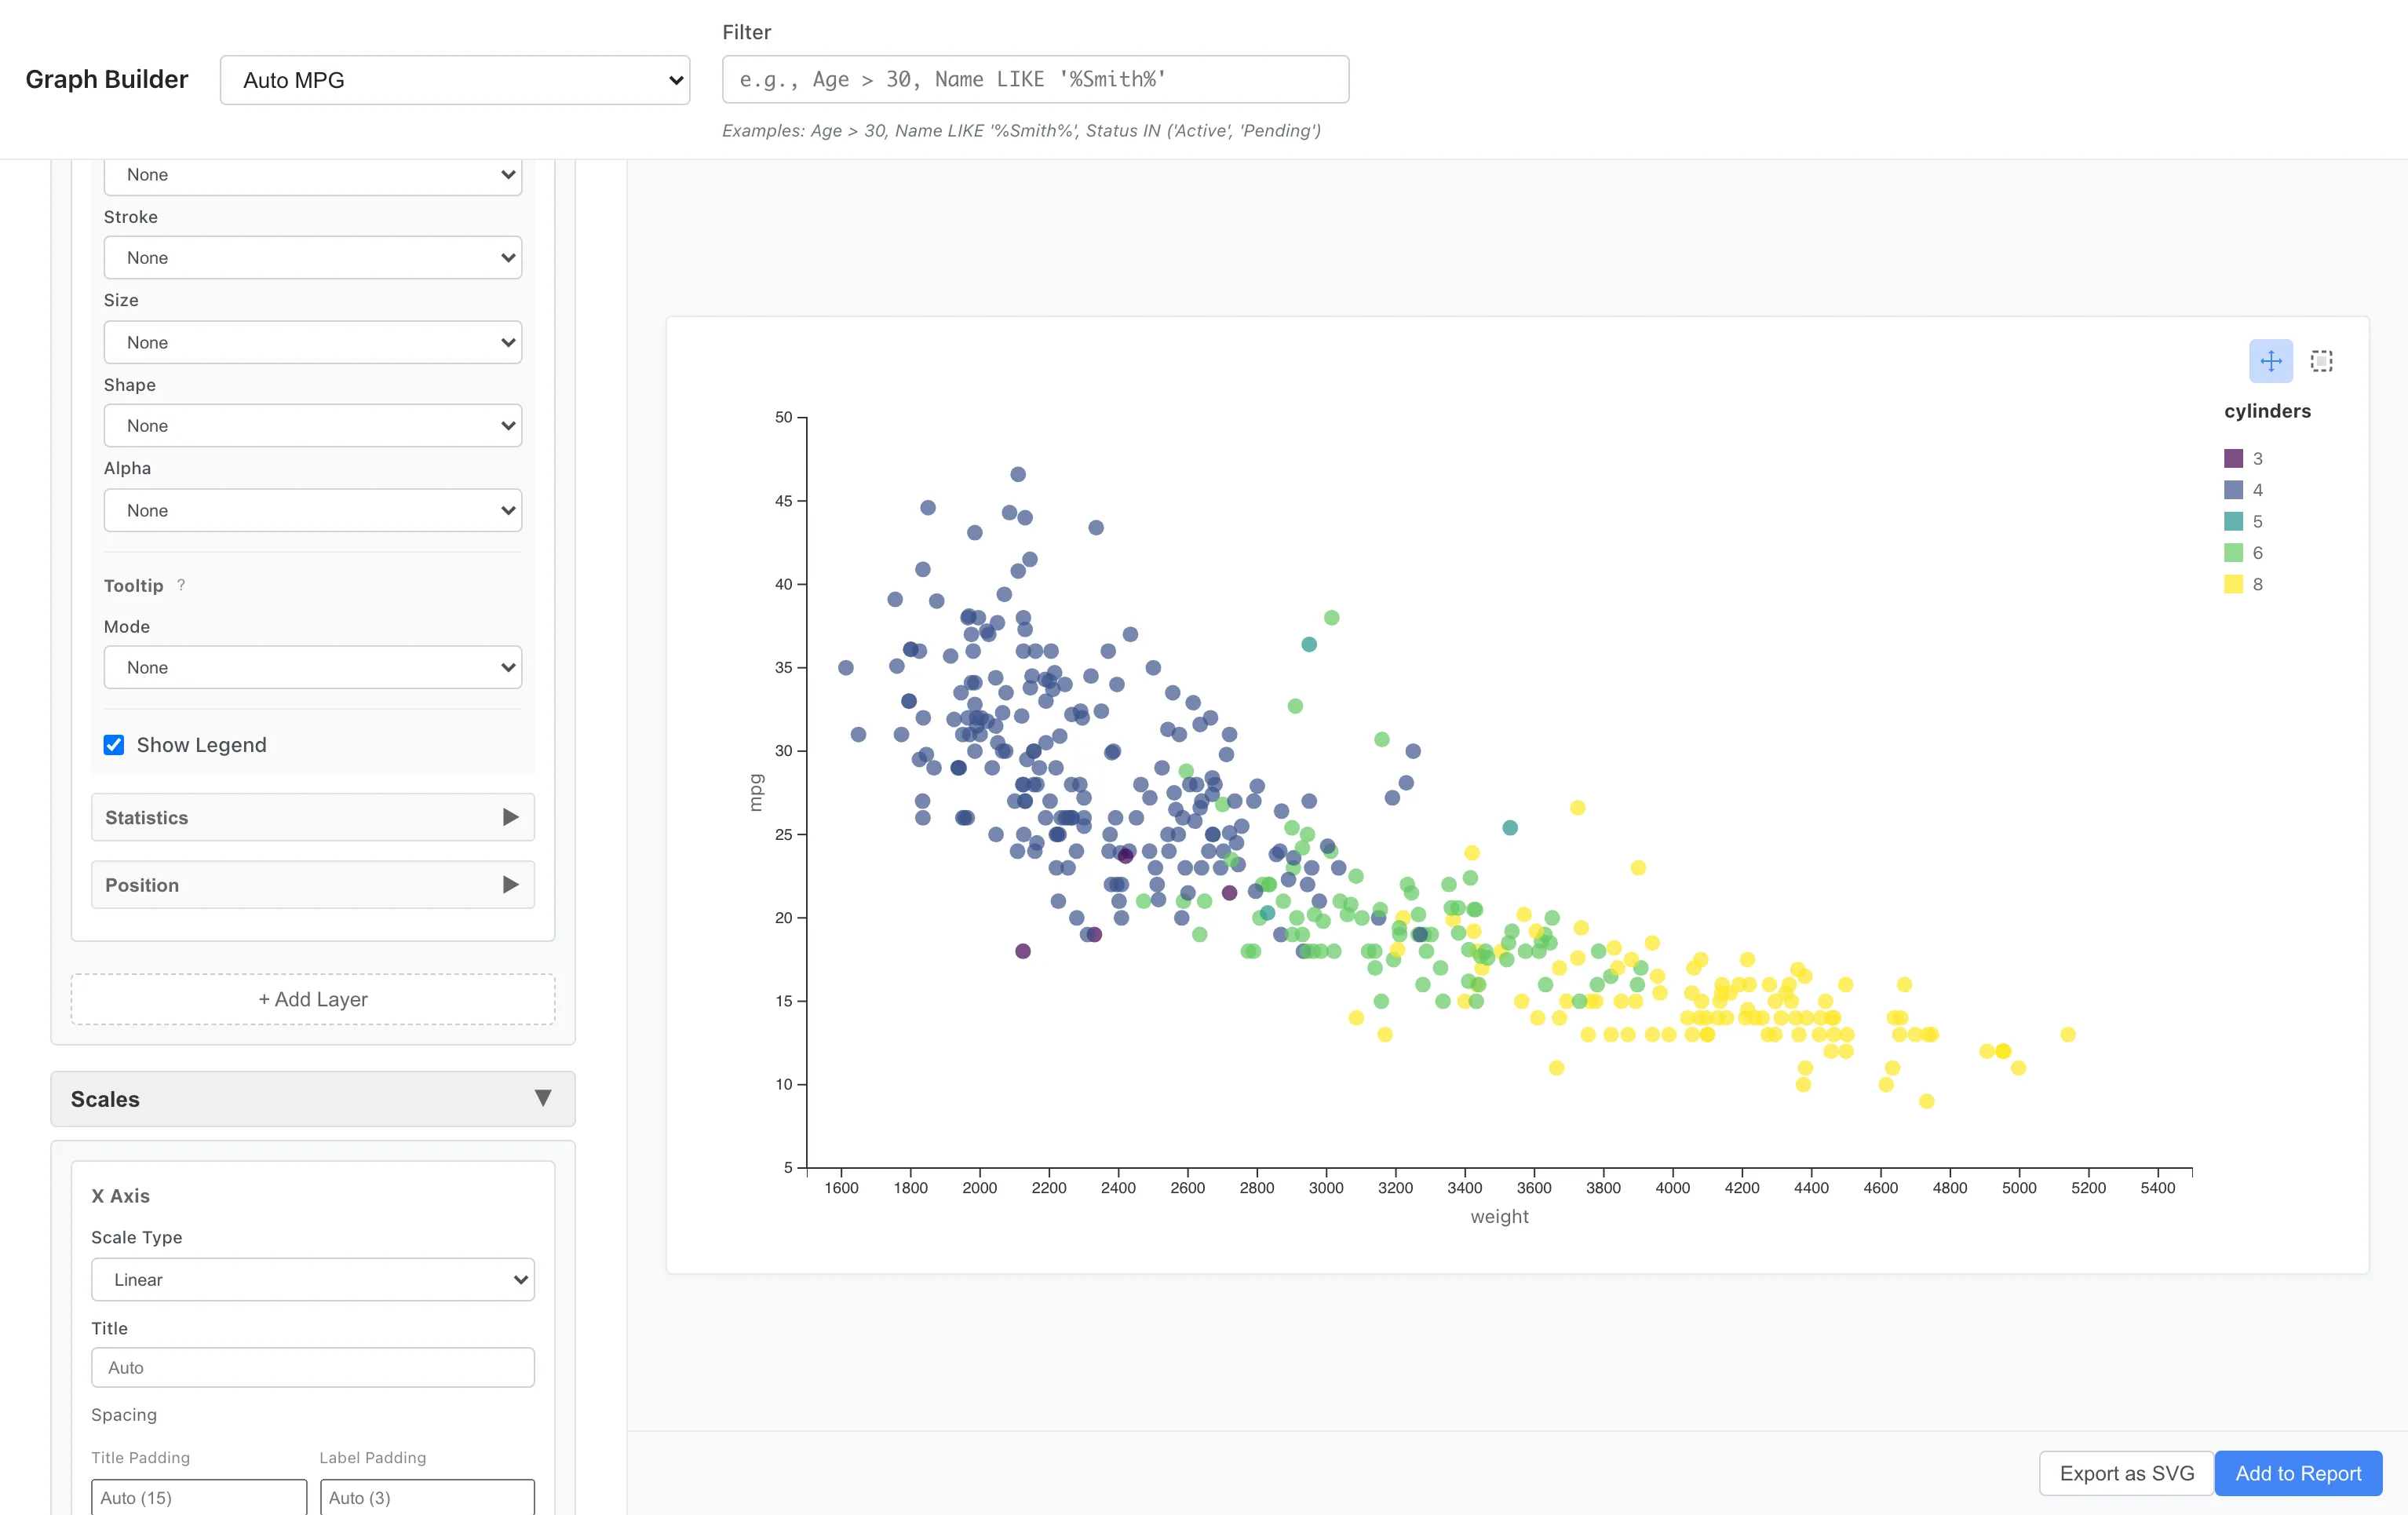
Task: Open the X Axis Scale Type dropdown
Action: [313, 1279]
